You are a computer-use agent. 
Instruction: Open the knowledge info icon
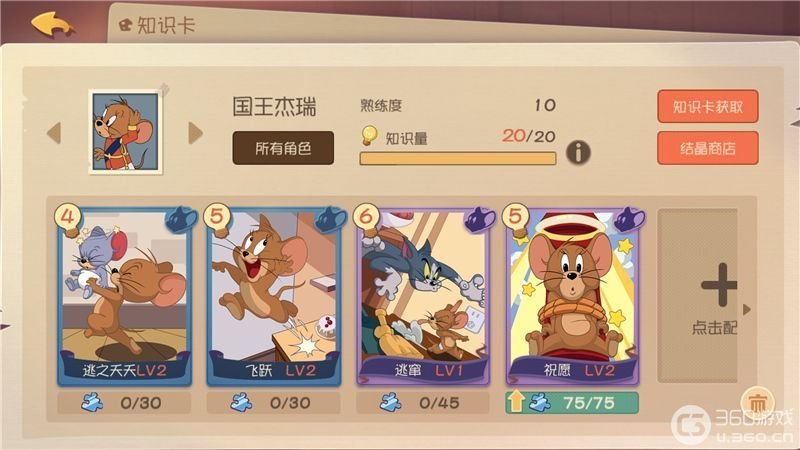click(x=578, y=152)
